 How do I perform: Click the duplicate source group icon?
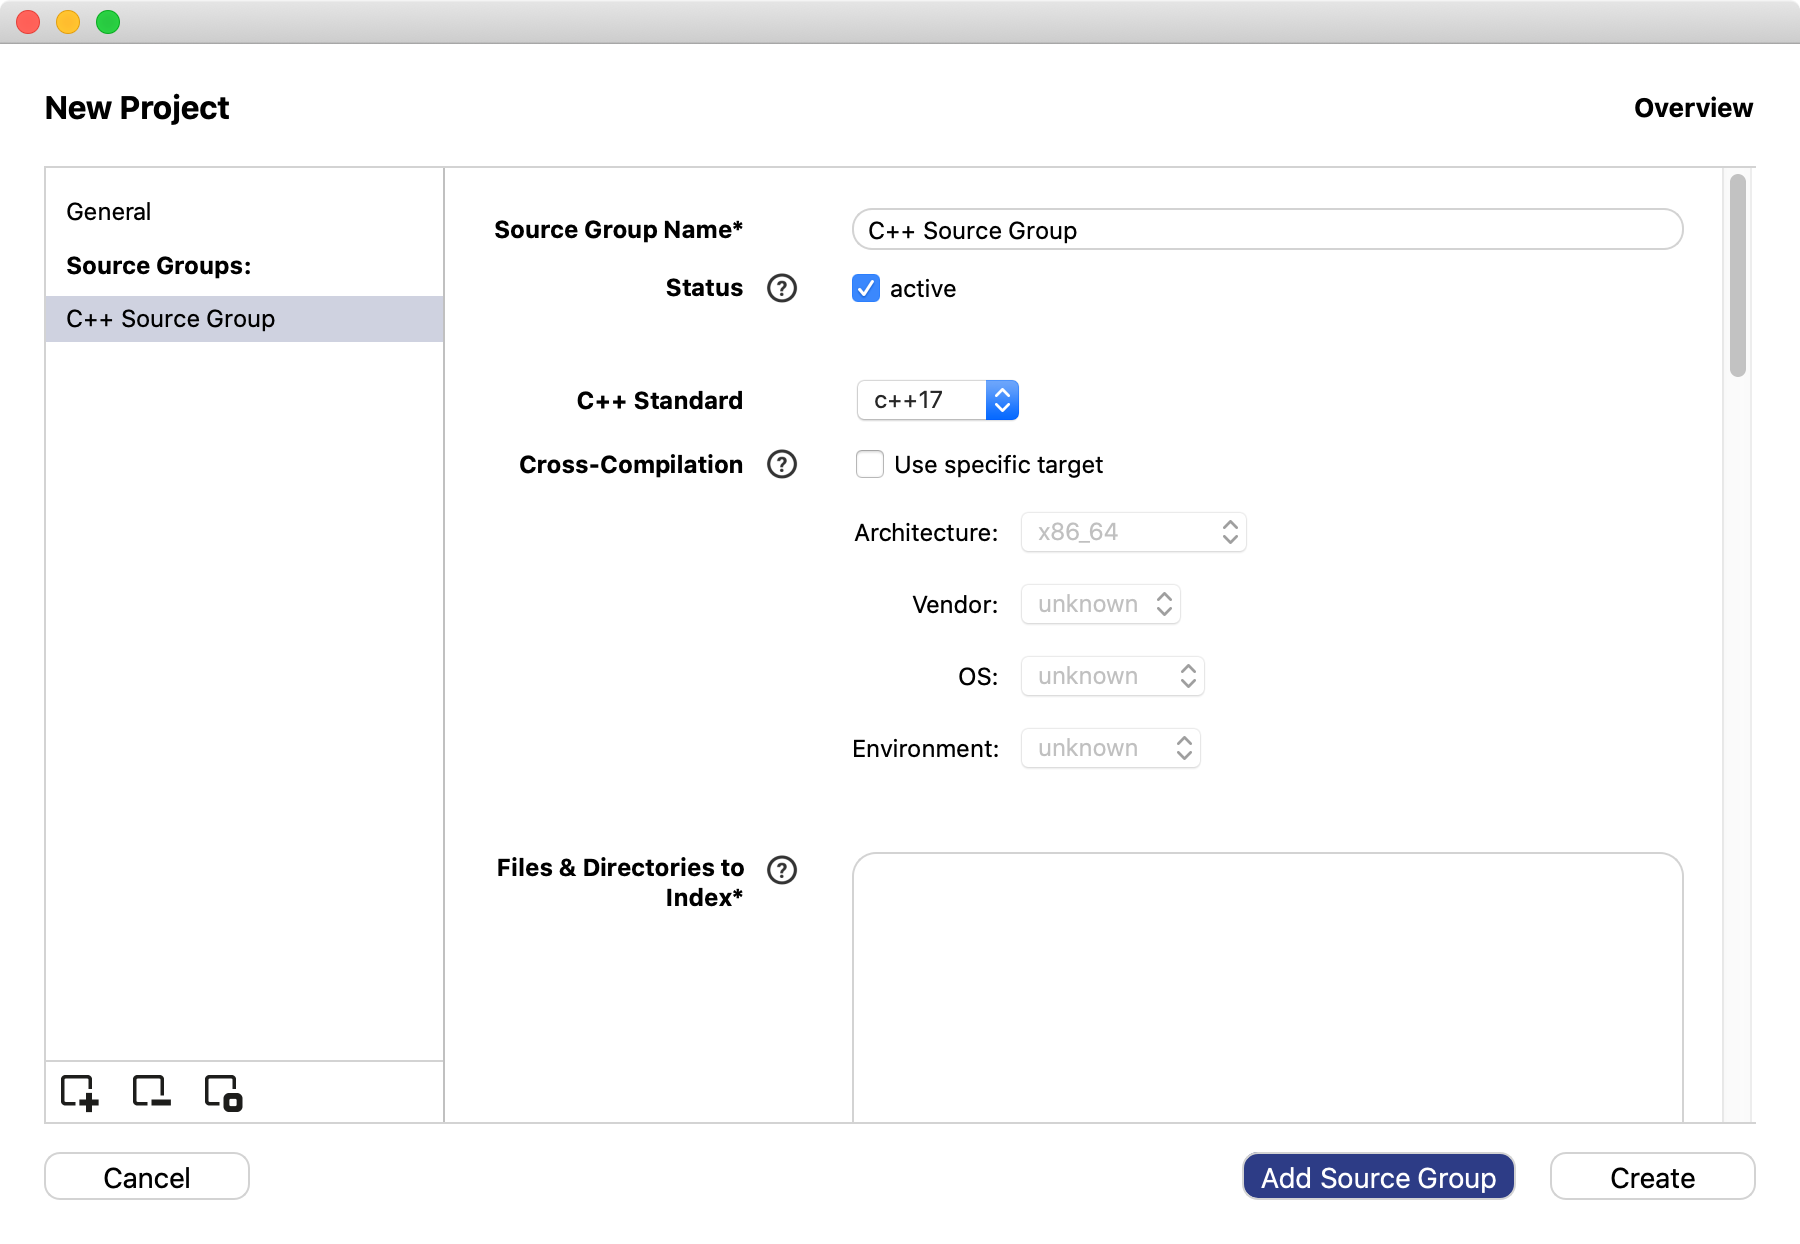pos(223,1092)
